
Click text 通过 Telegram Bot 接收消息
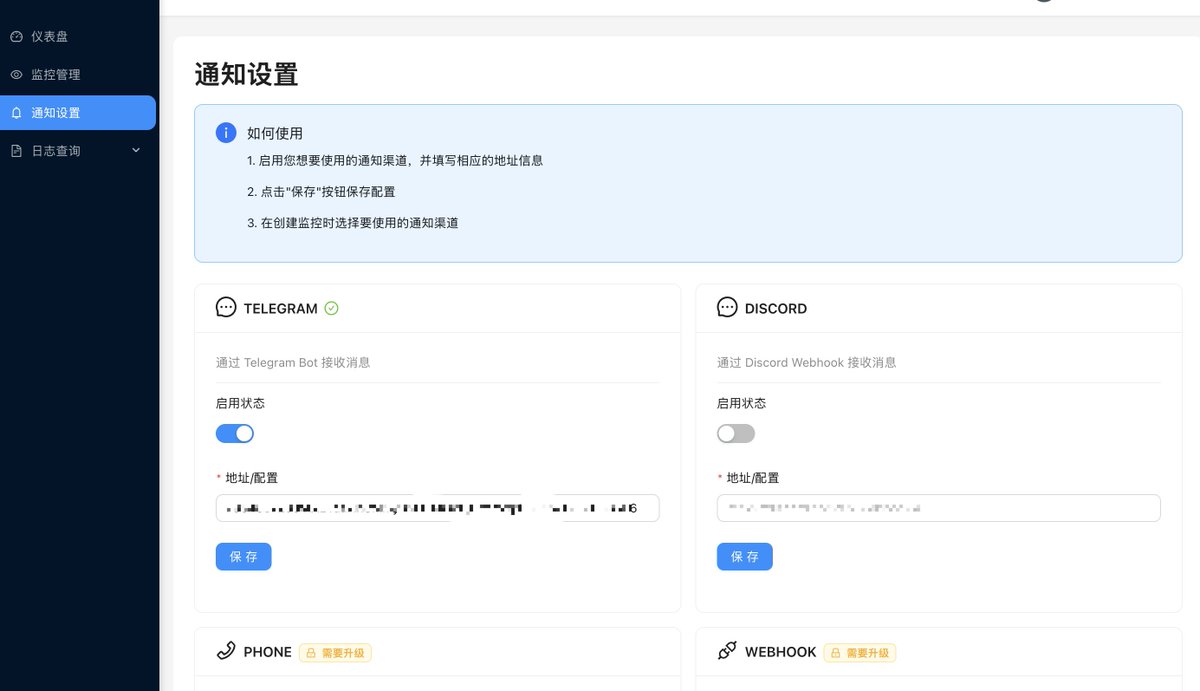tap(293, 362)
